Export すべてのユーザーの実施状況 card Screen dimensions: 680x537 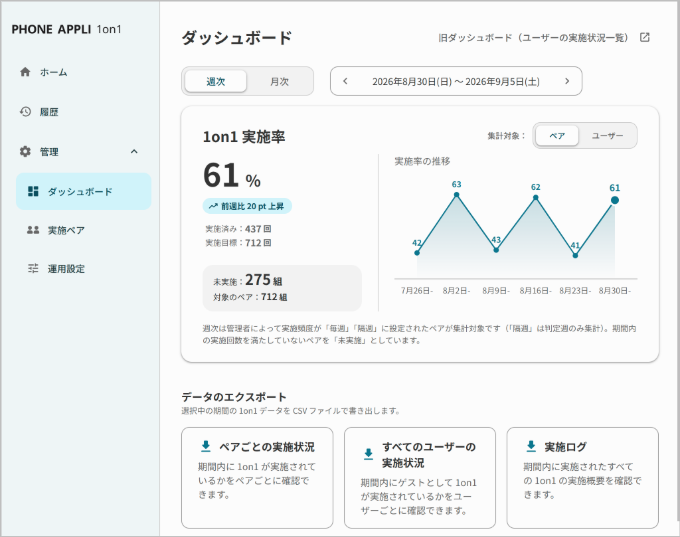(x=420, y=478)
